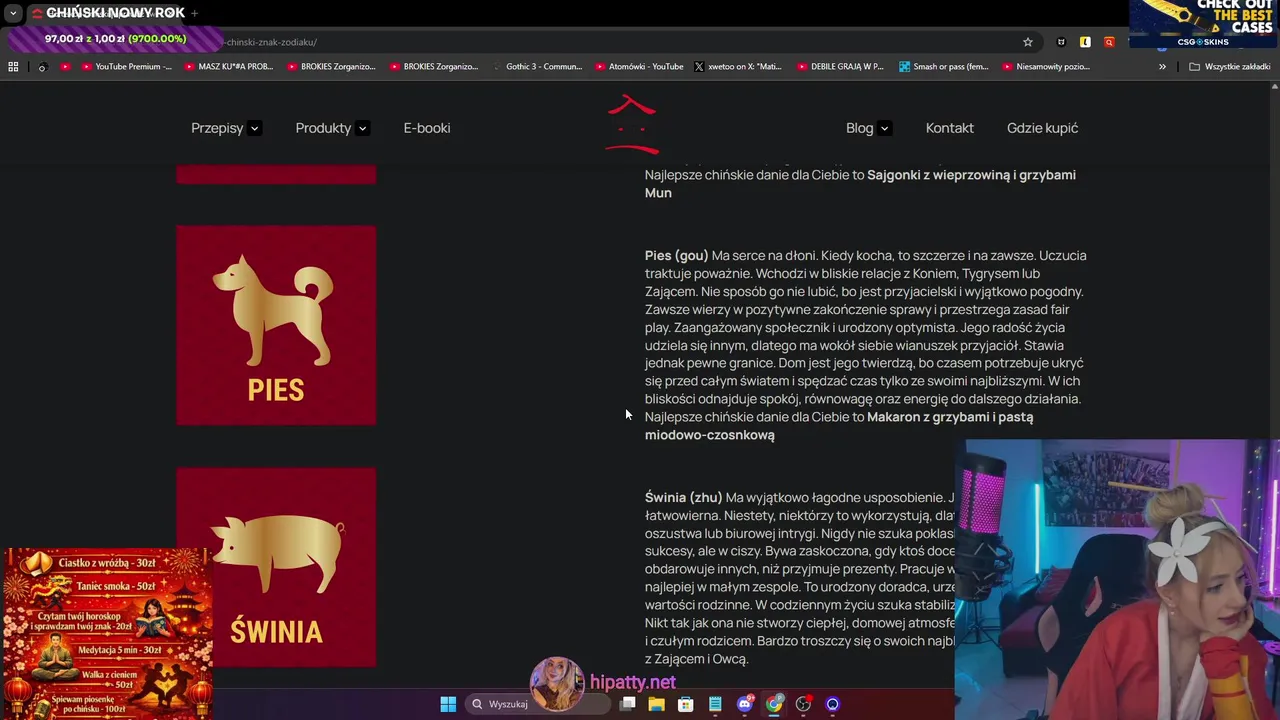
Task: Open the E-booki page
Action: (x=427, y=128)
